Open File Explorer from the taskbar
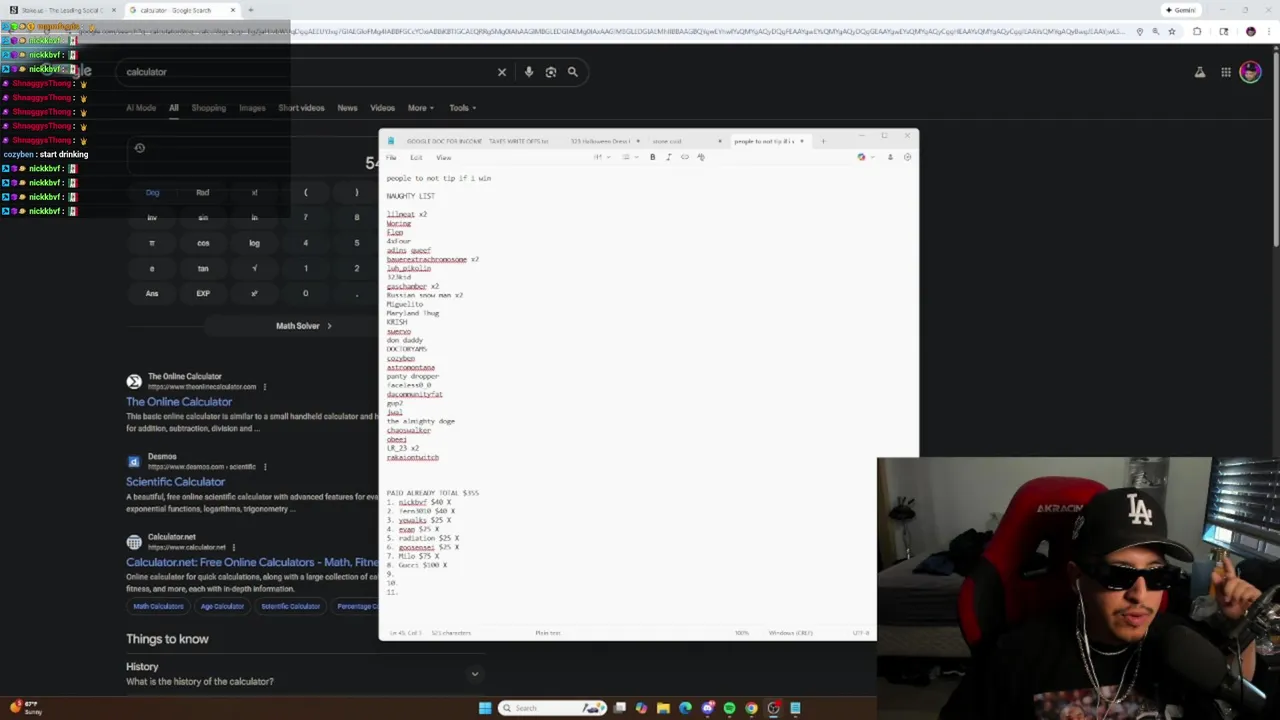The width and height of the screenshot is (1280, 720). tap(663, 708)
